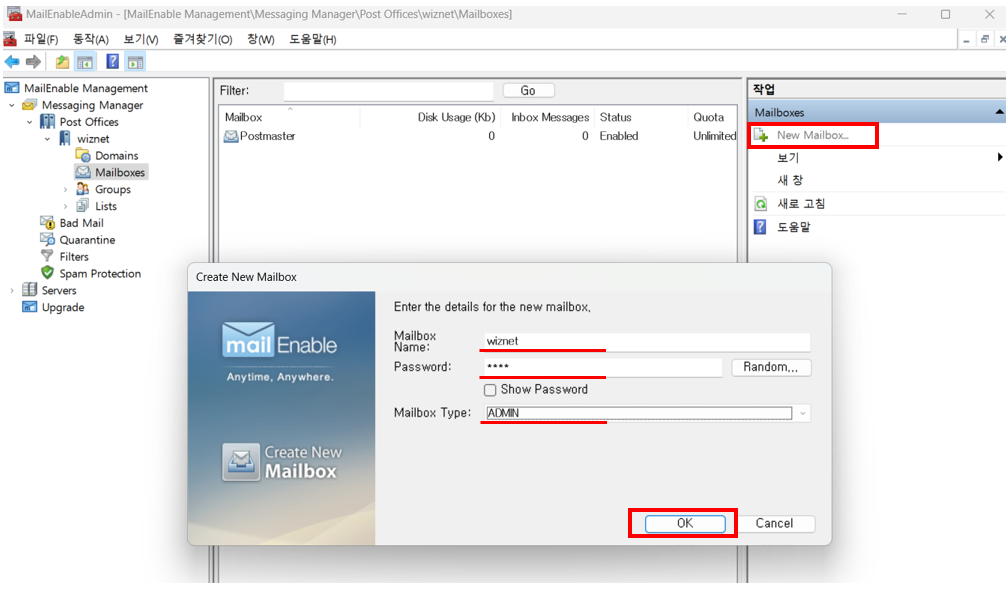Open the blue help toolbar icon
Viewport: 1007px width, 596px height.
112,62
